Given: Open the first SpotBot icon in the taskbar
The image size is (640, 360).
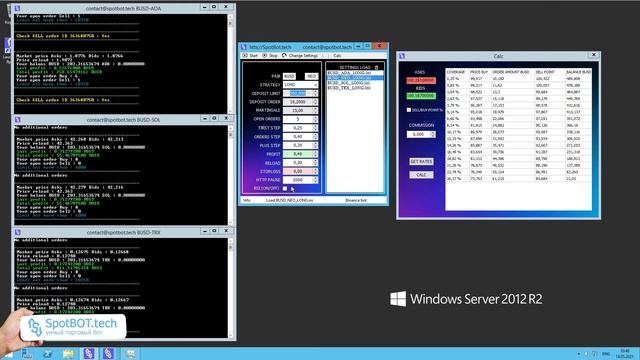Looking at the screenshot, I should (89, 353).
